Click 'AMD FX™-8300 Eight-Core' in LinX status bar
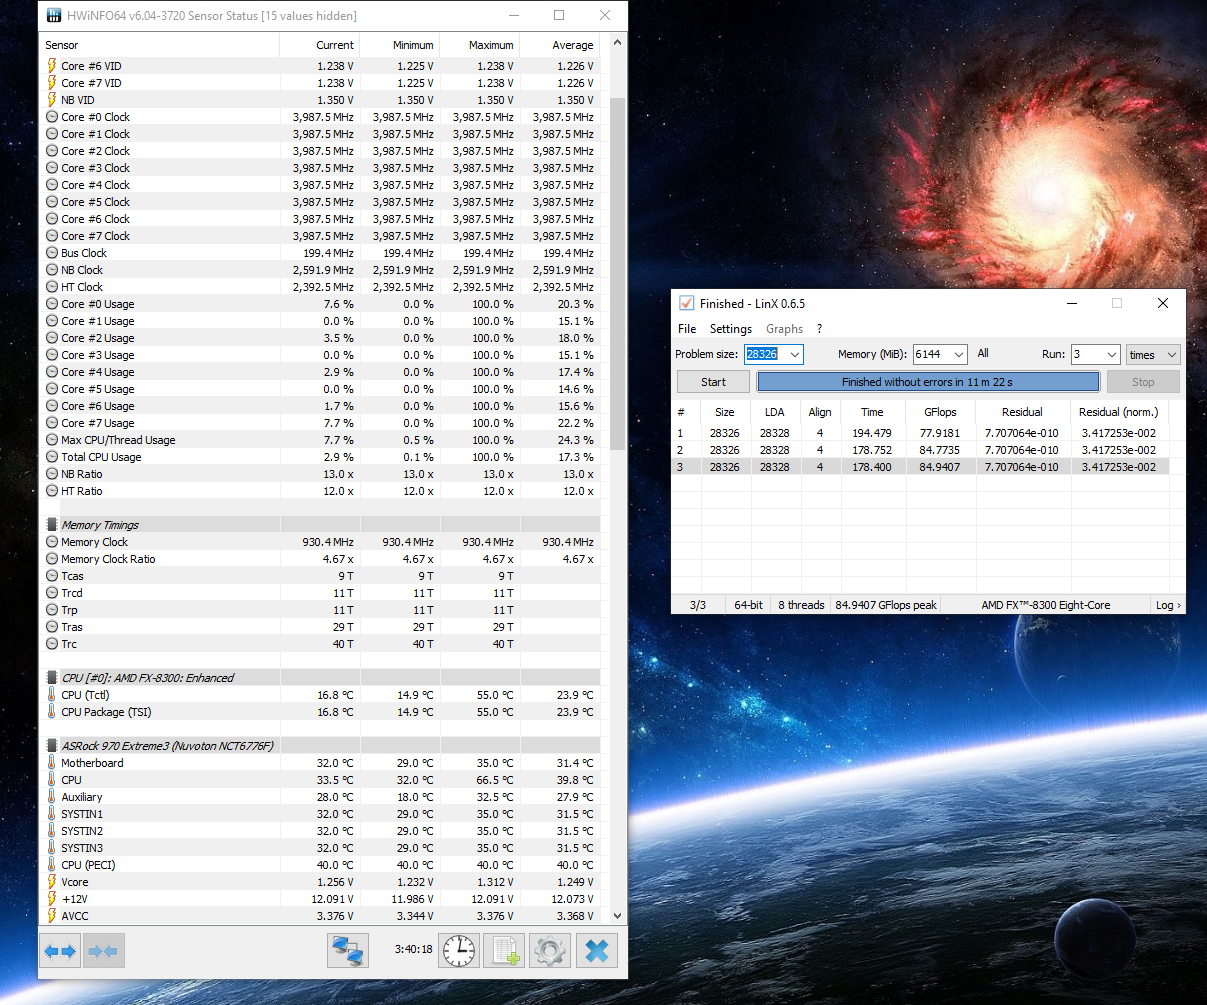This screenshot has height=1005, width=1207. (1045, 605)
